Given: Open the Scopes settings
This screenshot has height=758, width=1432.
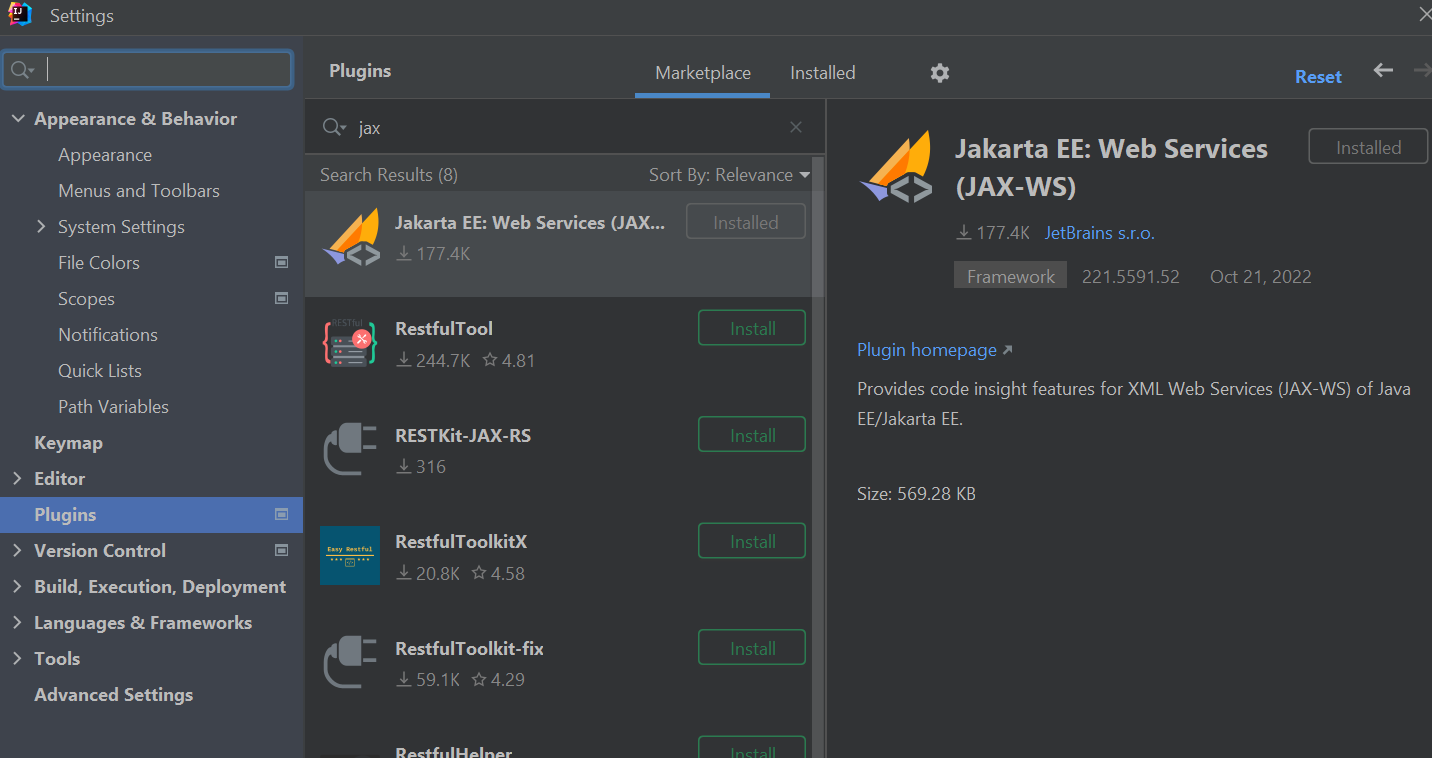Looking at the screenshot, I should point(86,299).
